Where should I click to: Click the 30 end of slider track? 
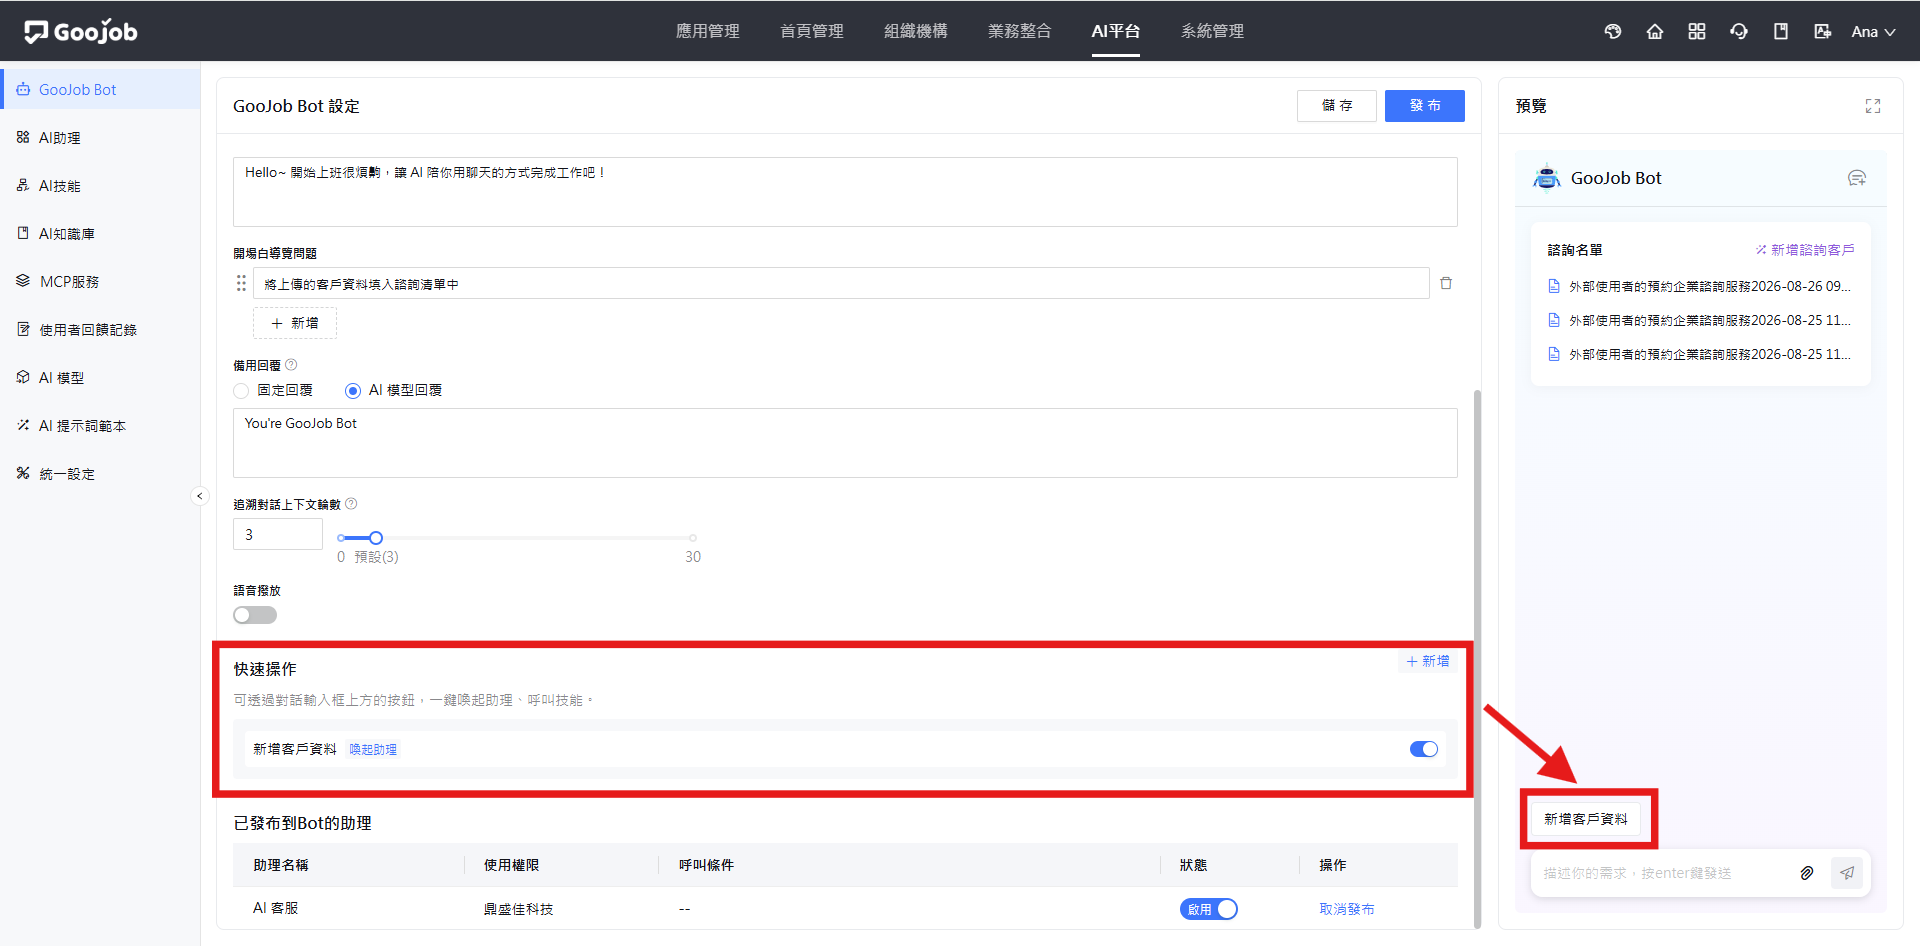pos(693,538)
